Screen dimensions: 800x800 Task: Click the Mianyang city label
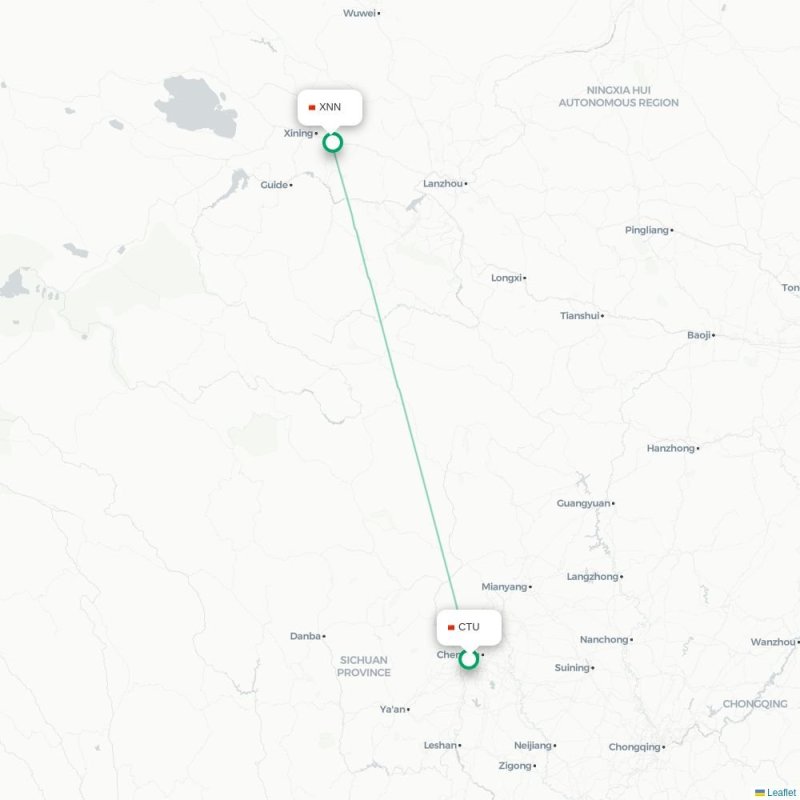point(504,587)
